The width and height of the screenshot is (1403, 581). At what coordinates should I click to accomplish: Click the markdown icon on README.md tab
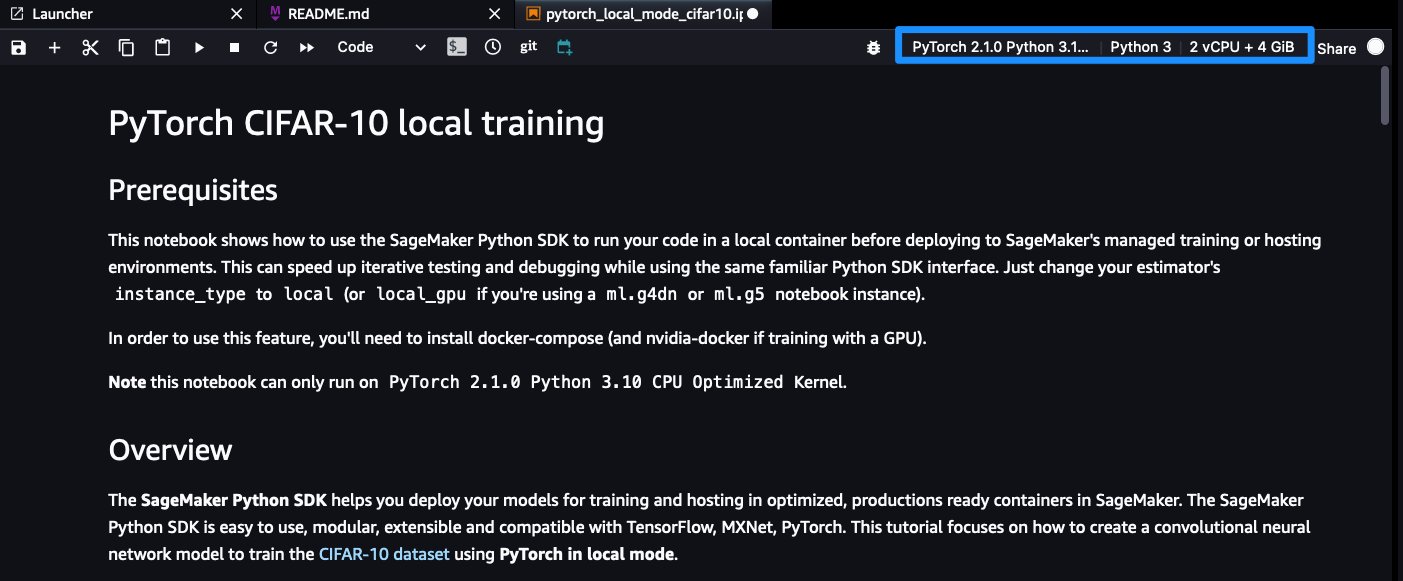click(275, 14)
